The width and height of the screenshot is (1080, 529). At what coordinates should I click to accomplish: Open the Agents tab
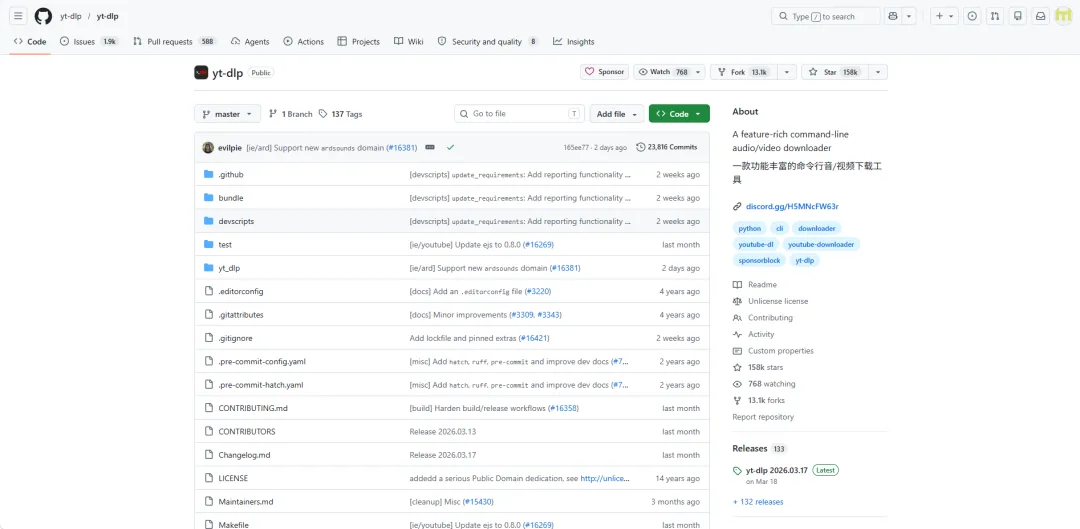pos(250,41)
